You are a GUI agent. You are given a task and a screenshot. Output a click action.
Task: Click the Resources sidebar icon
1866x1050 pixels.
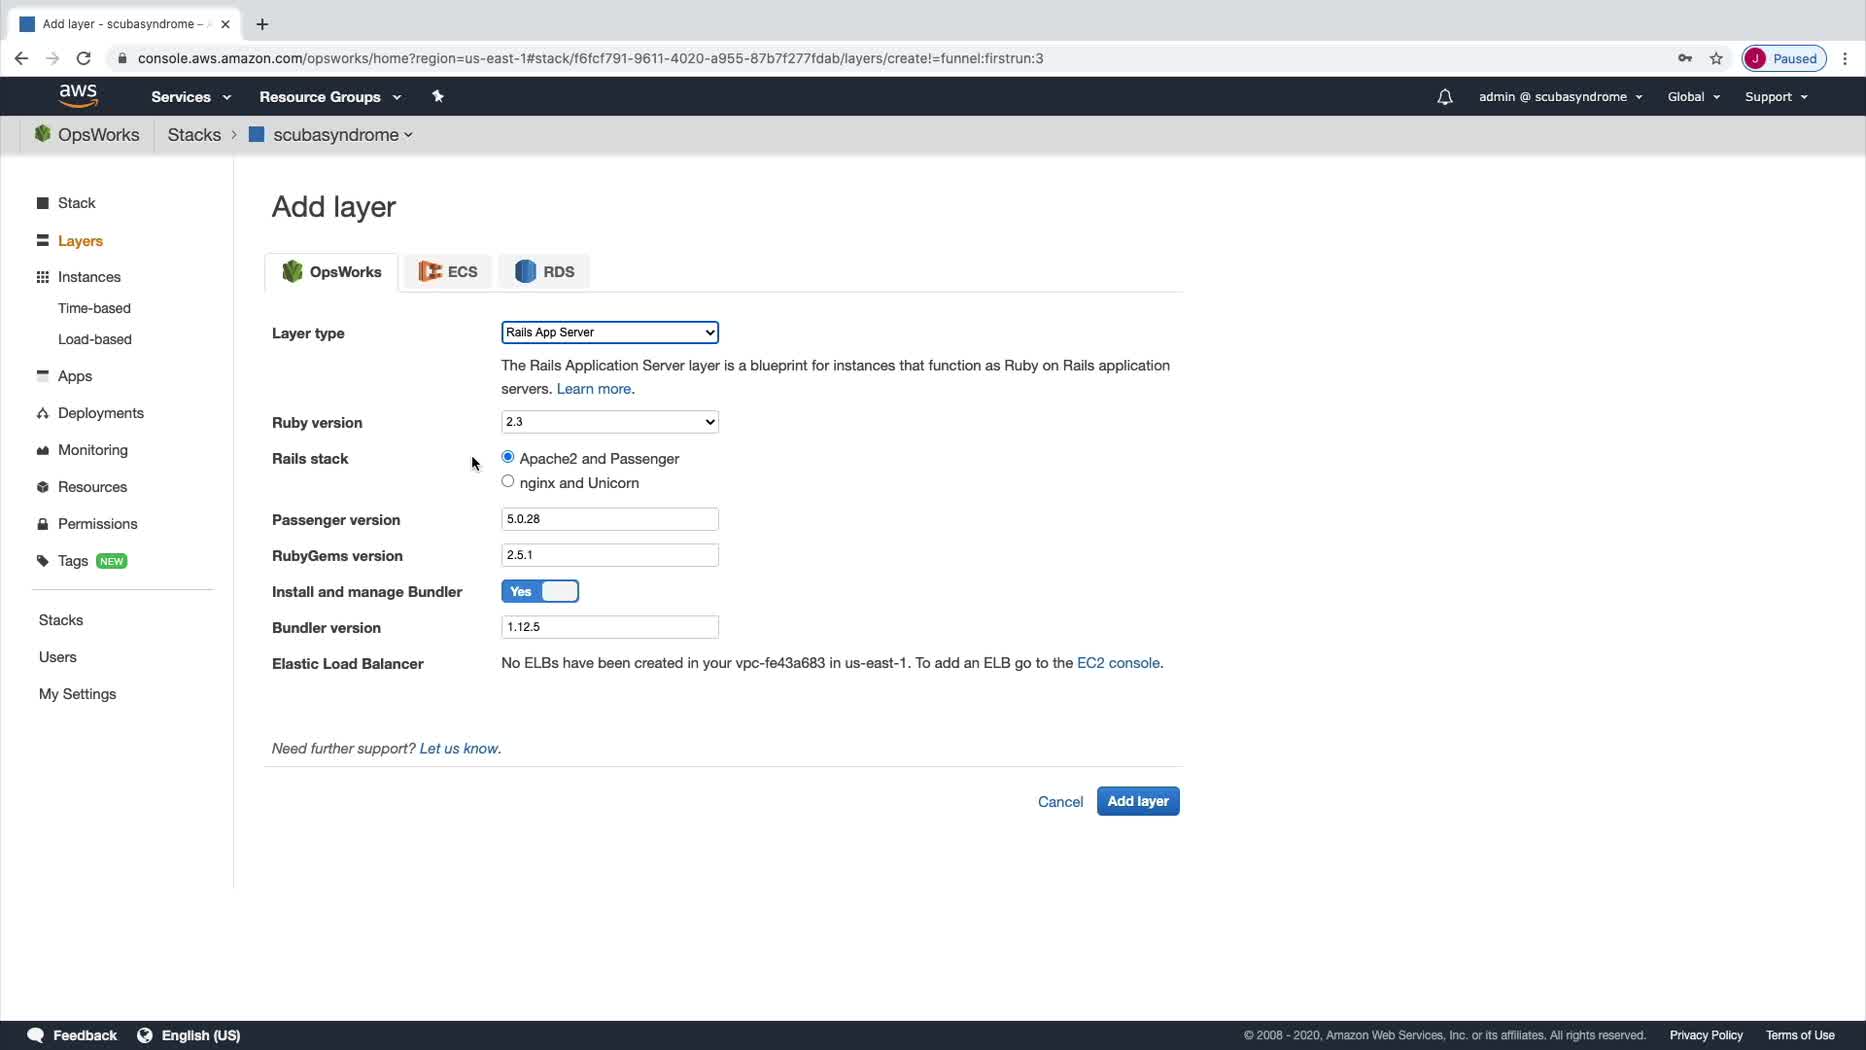tap(43, 487)
